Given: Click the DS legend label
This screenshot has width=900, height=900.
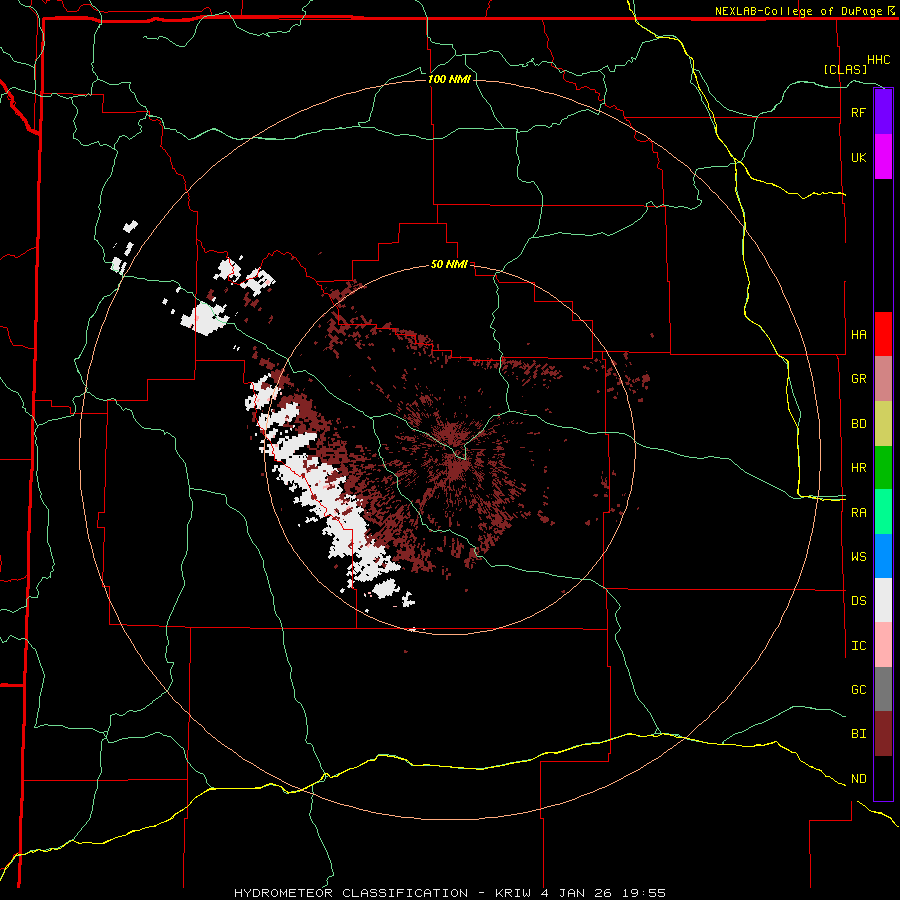Looking at the screenshot, I should [858, 601].
